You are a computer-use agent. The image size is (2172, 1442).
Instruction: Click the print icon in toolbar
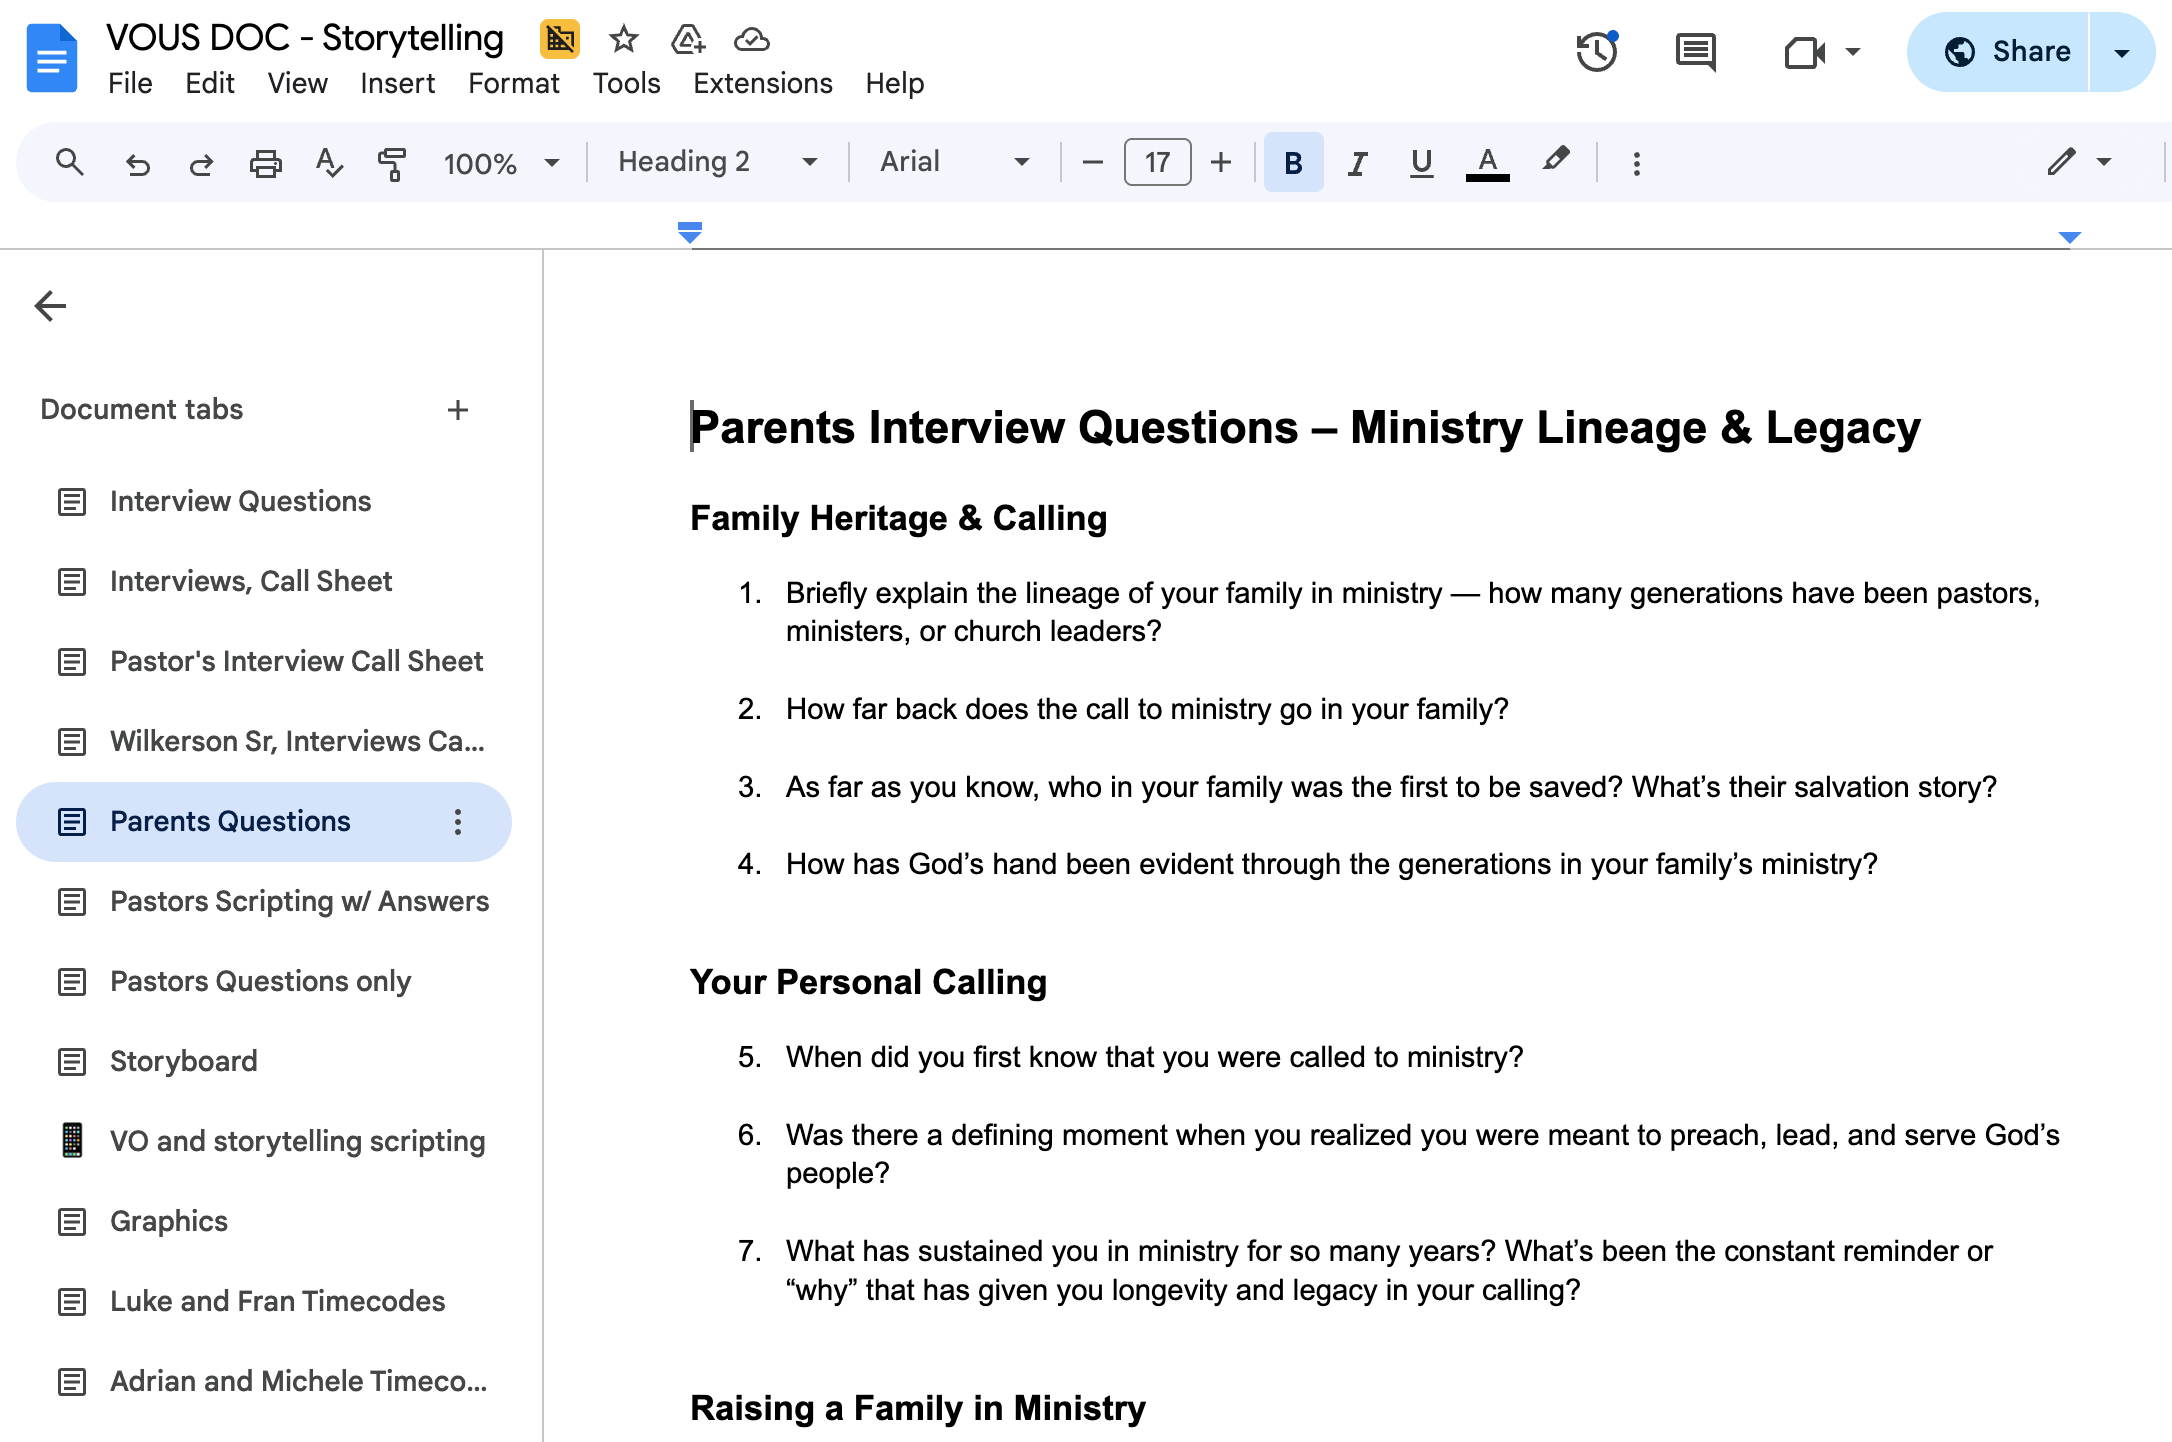click(265, 163)
